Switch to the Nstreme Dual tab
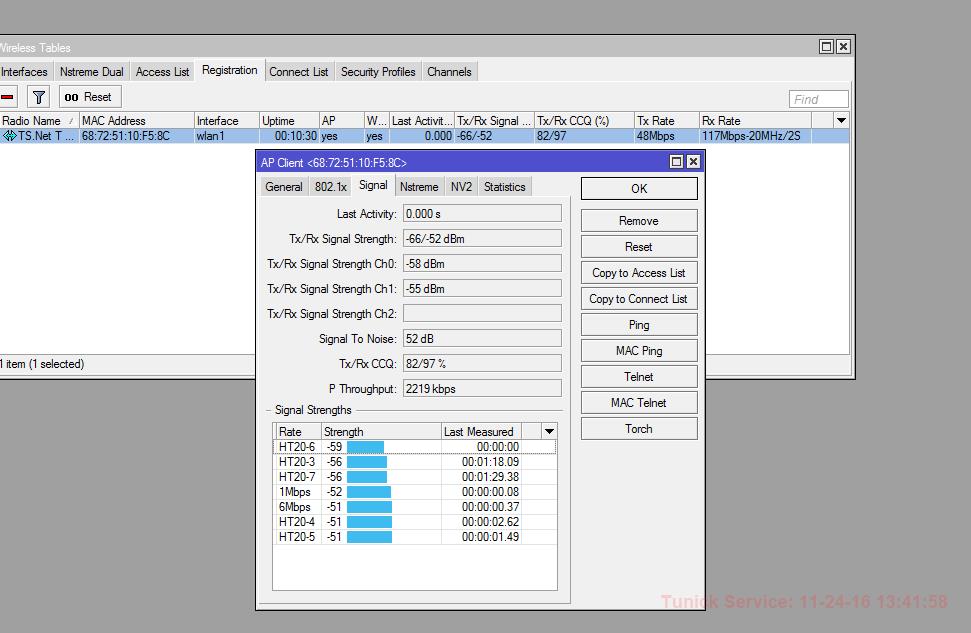The height and width of the screenshot is (633, 971). point(92,72)
